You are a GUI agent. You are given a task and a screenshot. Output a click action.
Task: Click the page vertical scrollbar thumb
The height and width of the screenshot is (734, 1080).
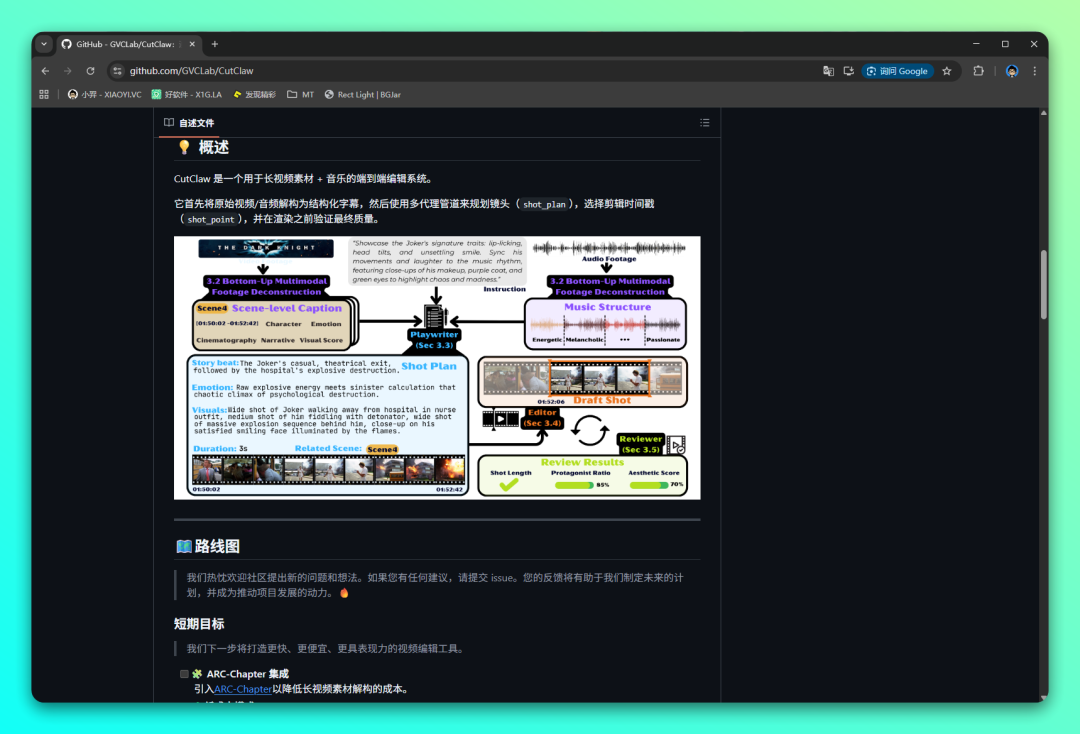click(x=1043, y=284)
